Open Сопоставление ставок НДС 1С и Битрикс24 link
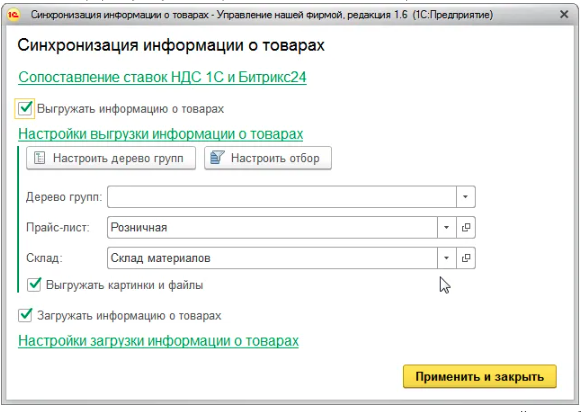 (162, 77)
